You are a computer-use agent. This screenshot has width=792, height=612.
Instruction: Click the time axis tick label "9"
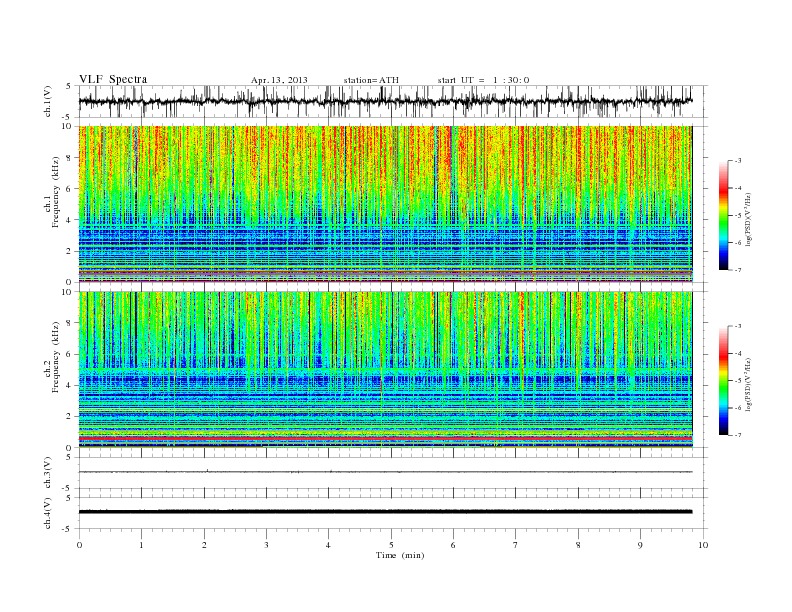[640, 545]
